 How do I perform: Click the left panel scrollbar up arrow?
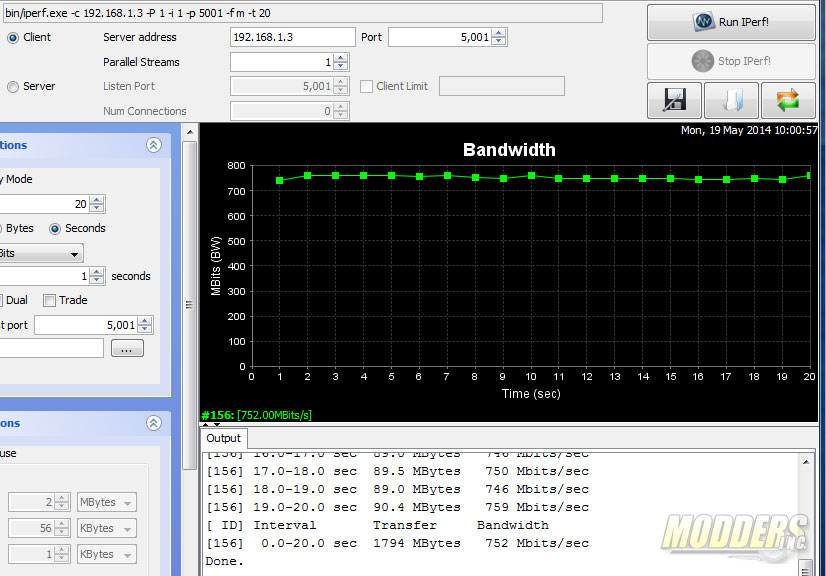pos(190,132)
